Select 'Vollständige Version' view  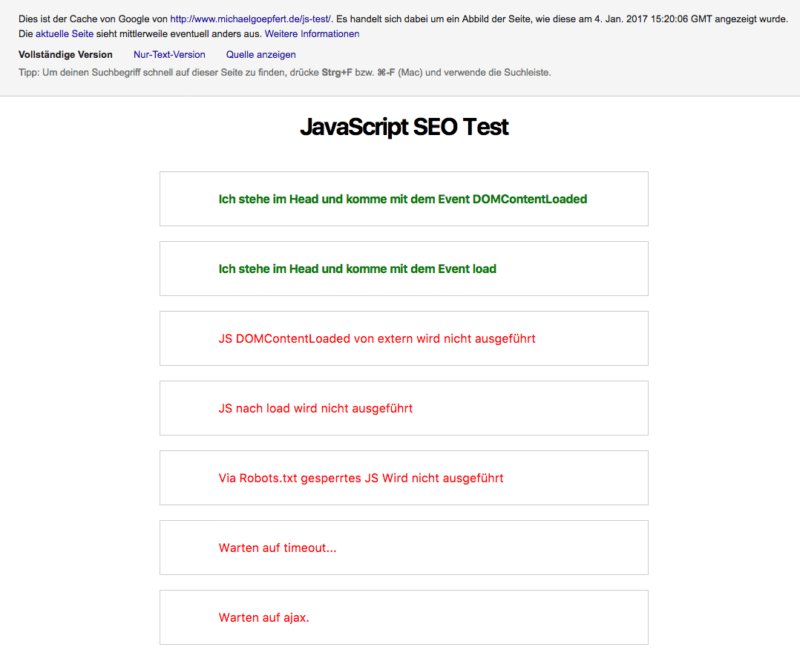click(x=65, y=55)
